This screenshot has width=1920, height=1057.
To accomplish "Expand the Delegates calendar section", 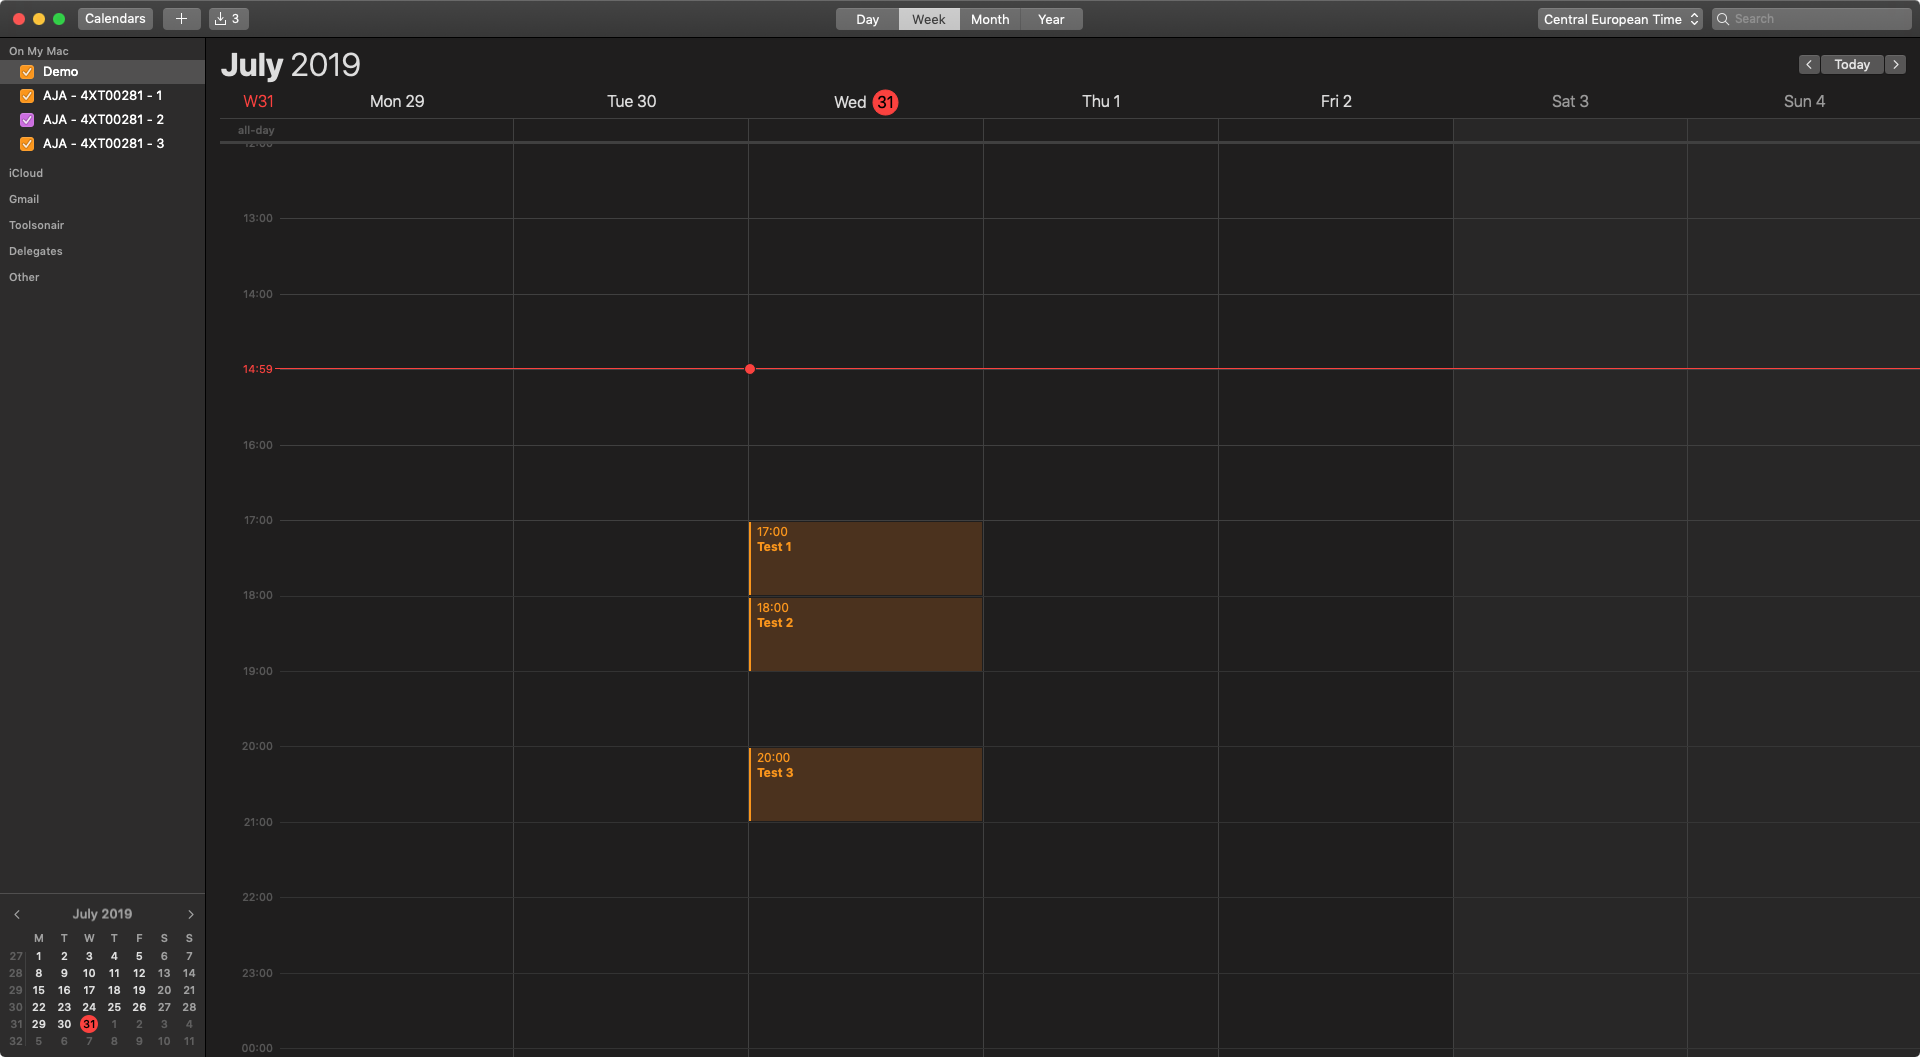I will (x=35, y=251).
